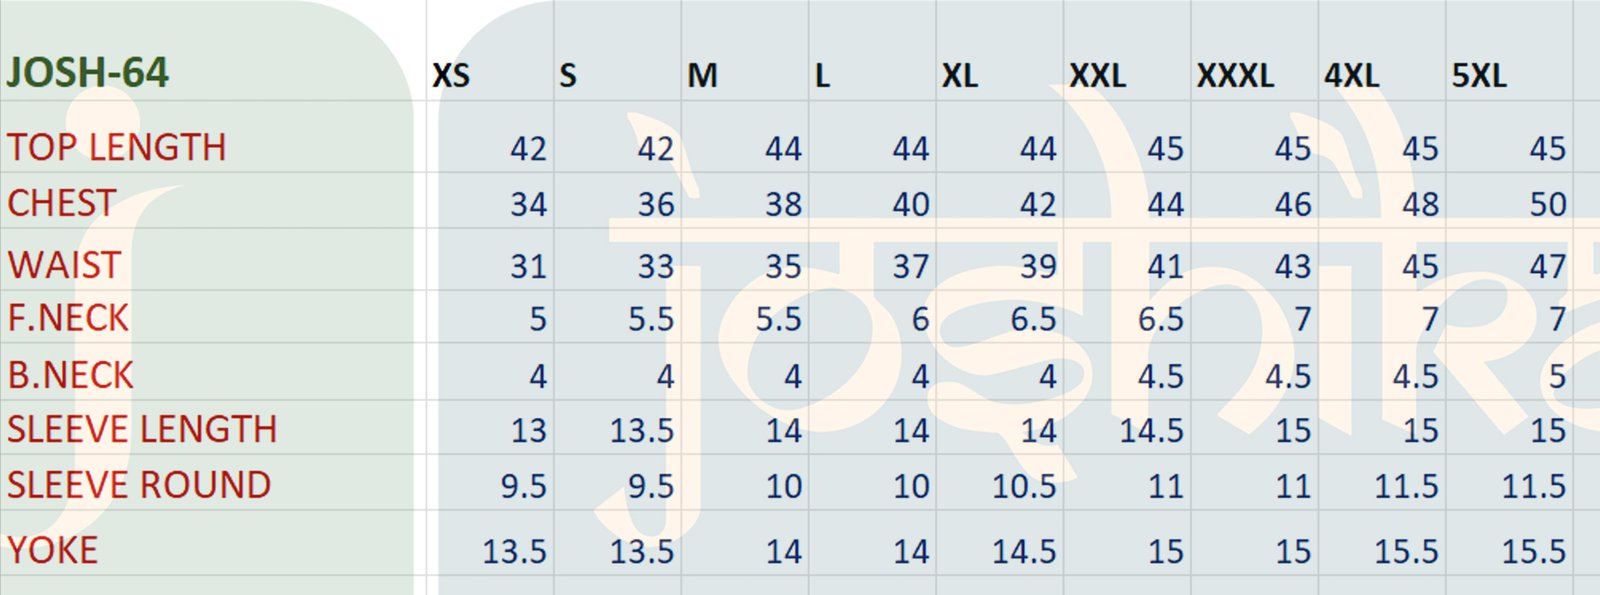Select the B.NECK row label

[70, 375]
